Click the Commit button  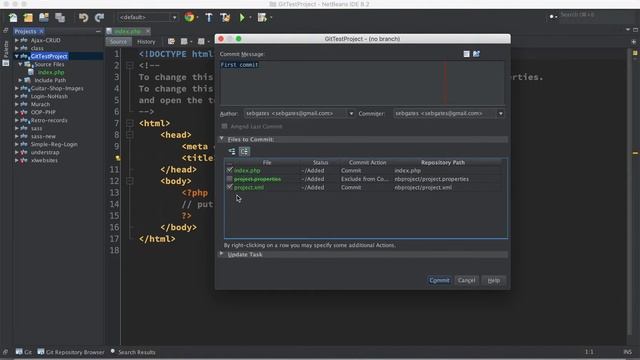click(x=439, y=280)
